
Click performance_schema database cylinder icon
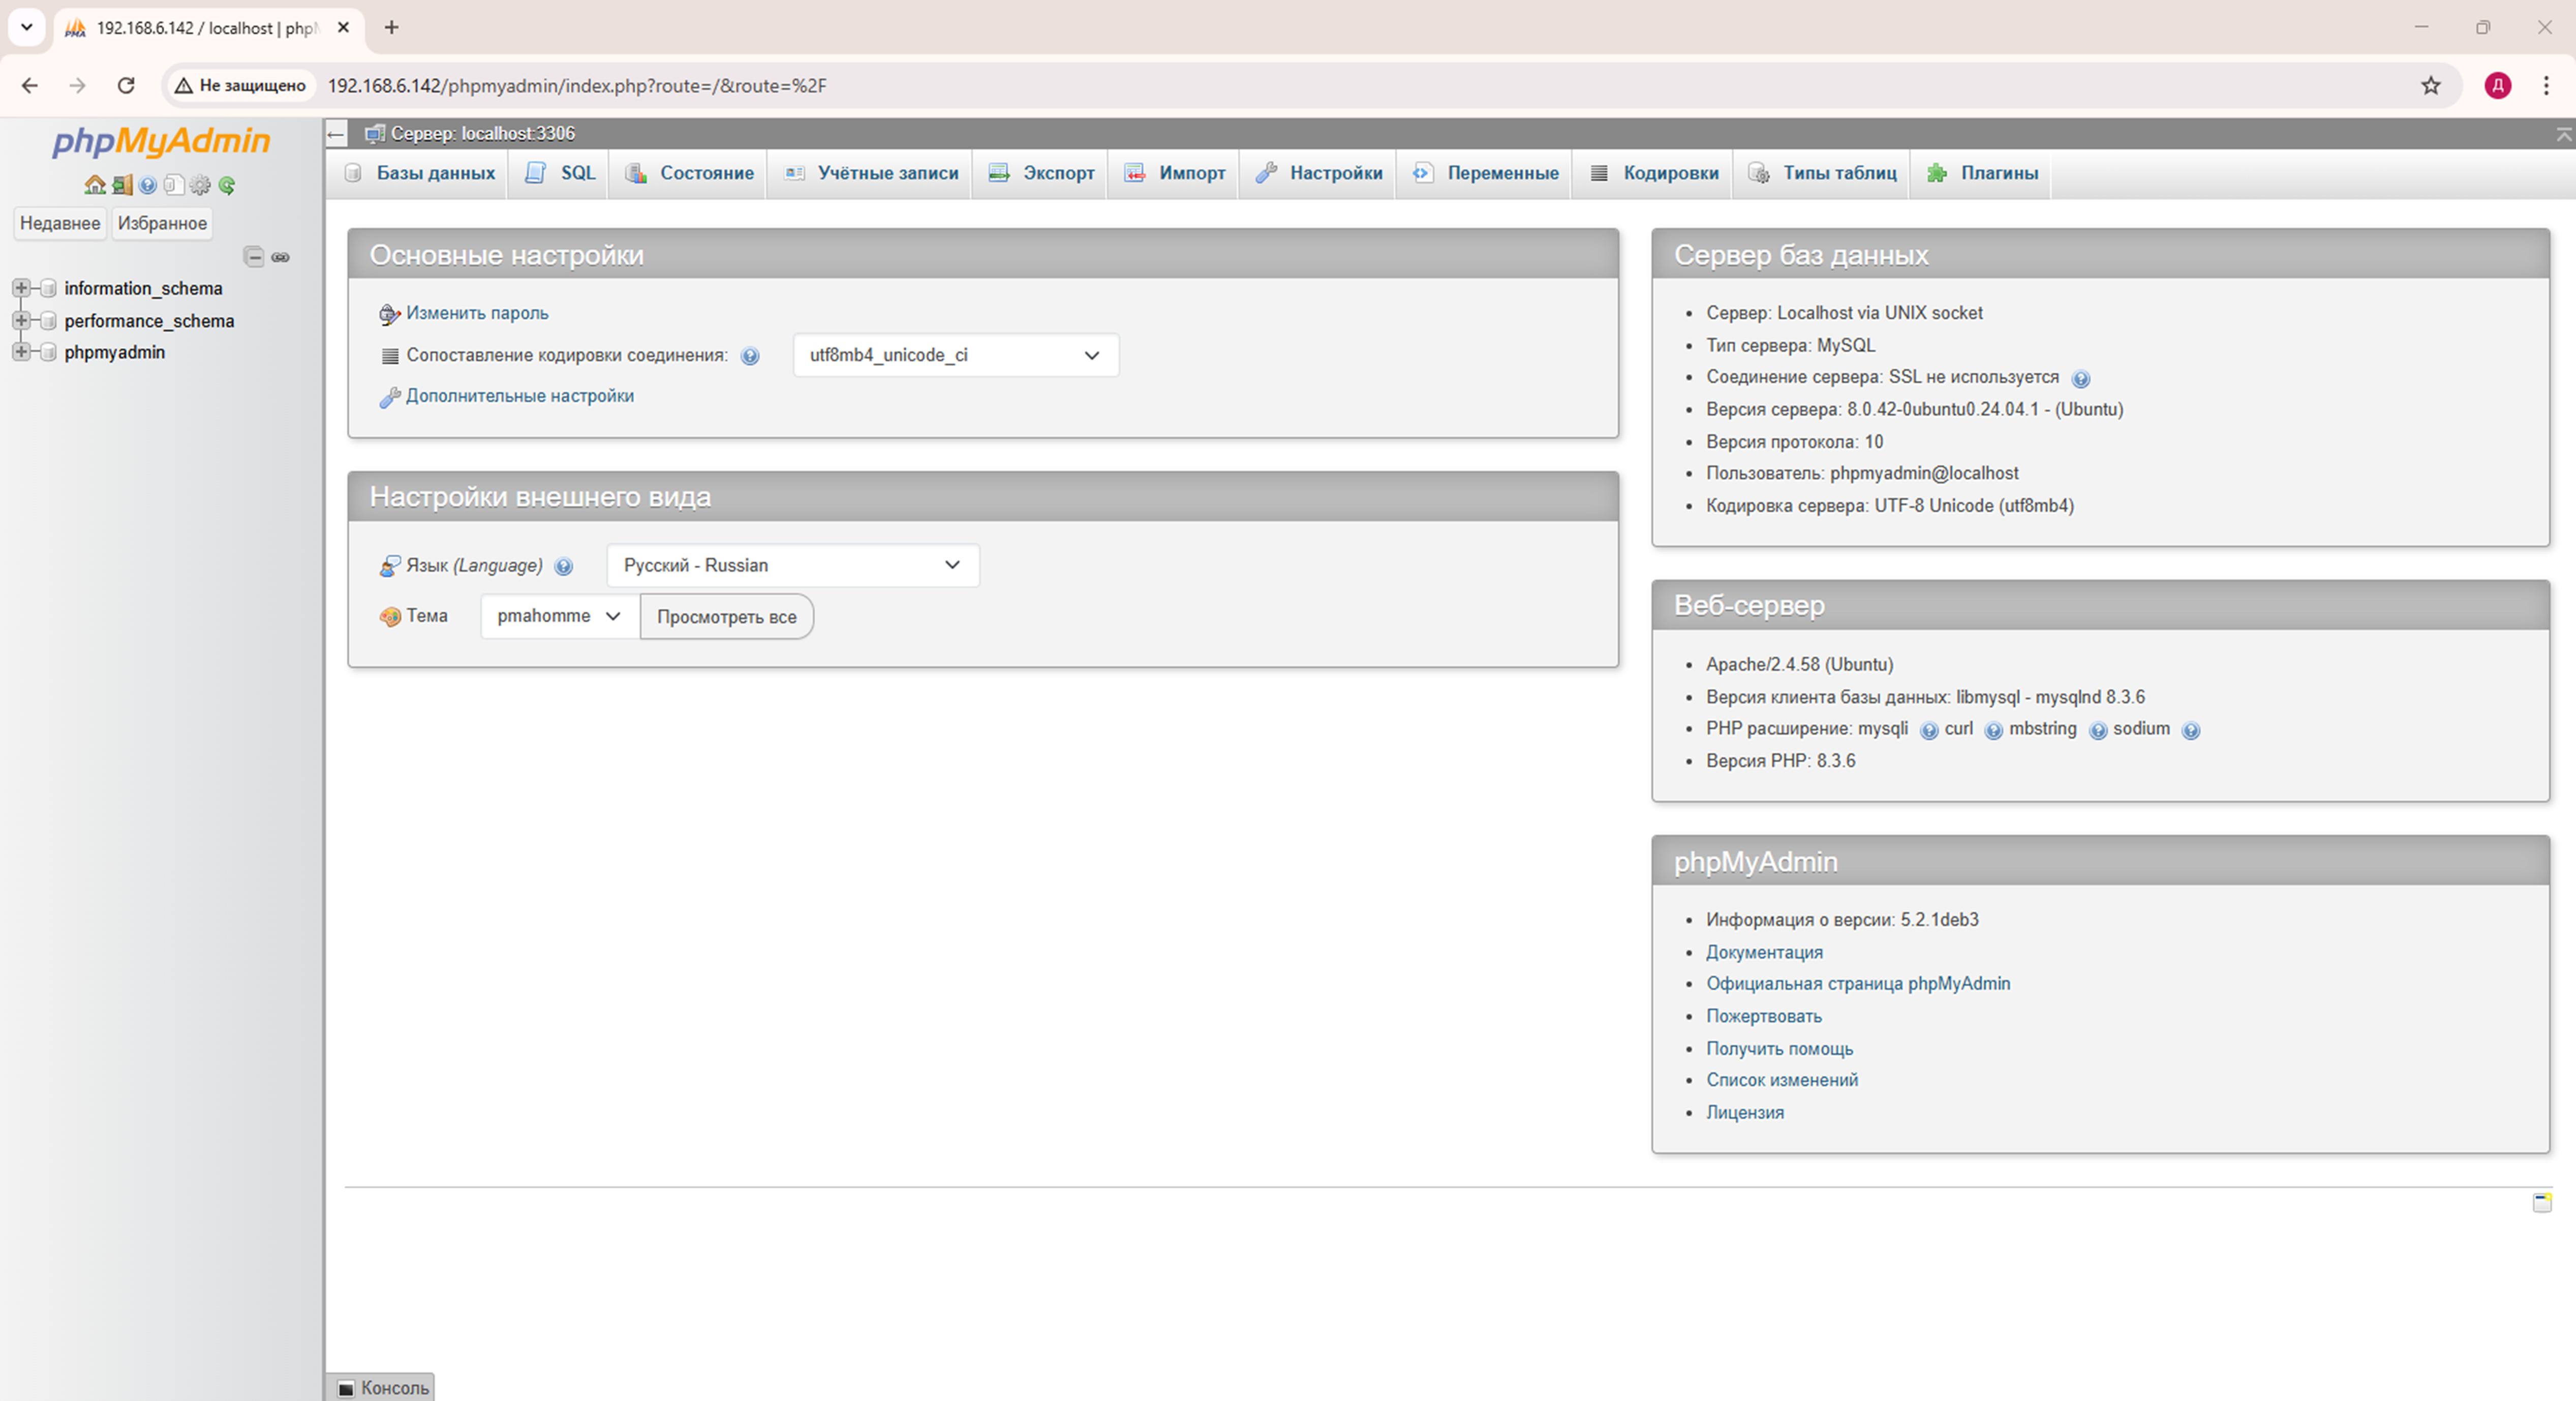pos(47,321)
